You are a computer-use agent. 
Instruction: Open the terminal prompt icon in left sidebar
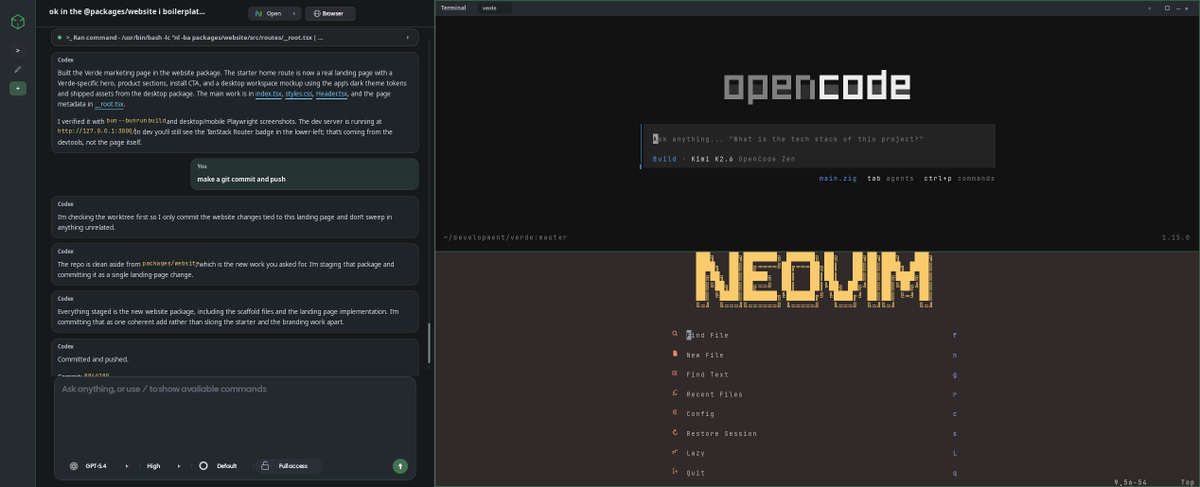pos(17,50)
